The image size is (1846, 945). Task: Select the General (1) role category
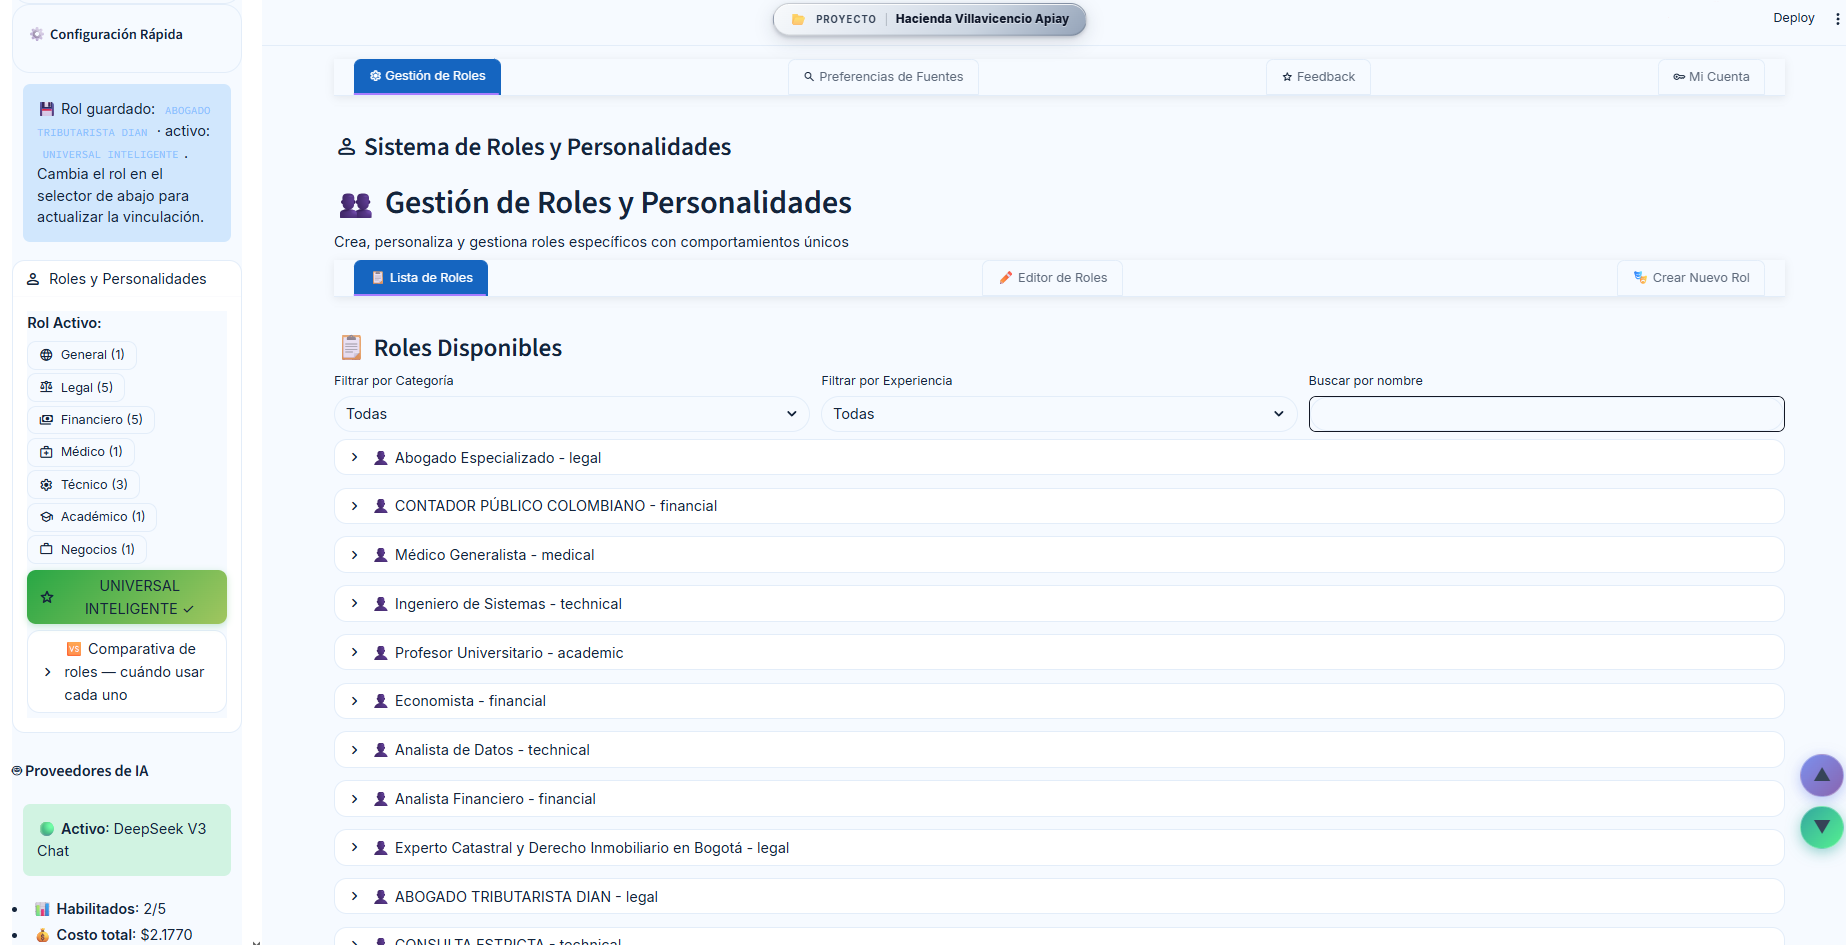coord(82,355)
